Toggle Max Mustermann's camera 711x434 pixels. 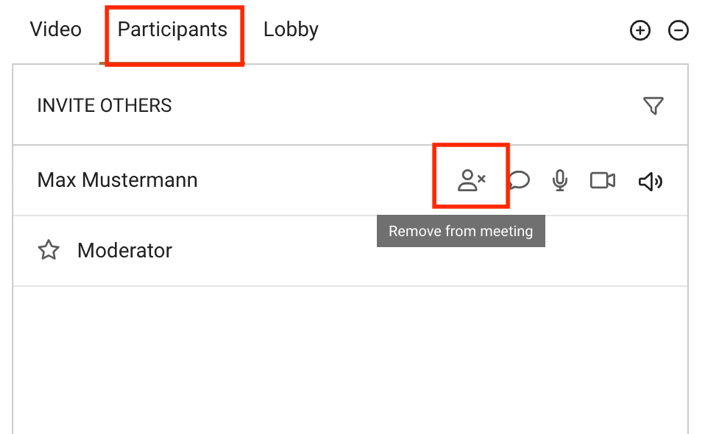(603, 180)
